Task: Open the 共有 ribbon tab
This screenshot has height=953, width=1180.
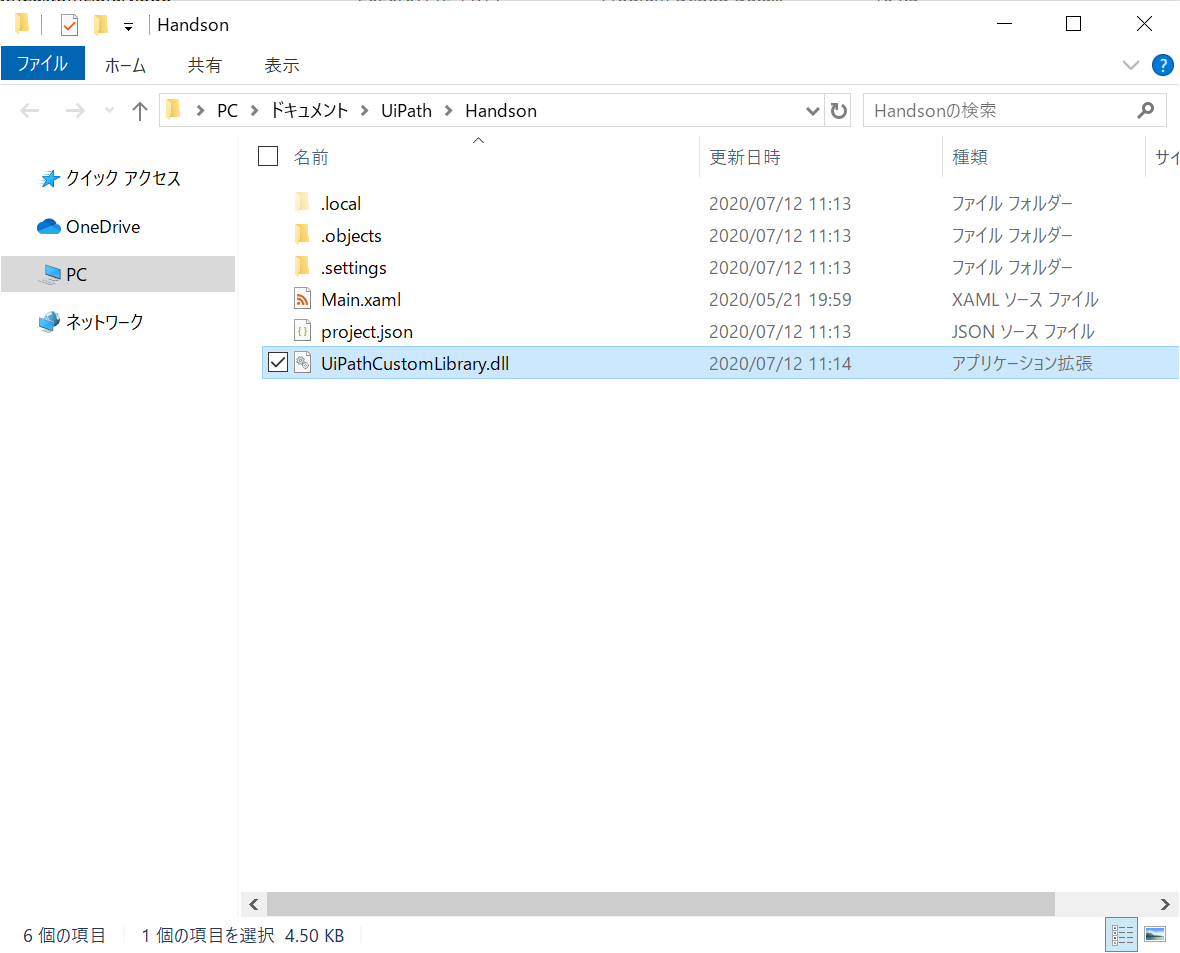Action: click(205, 65)
